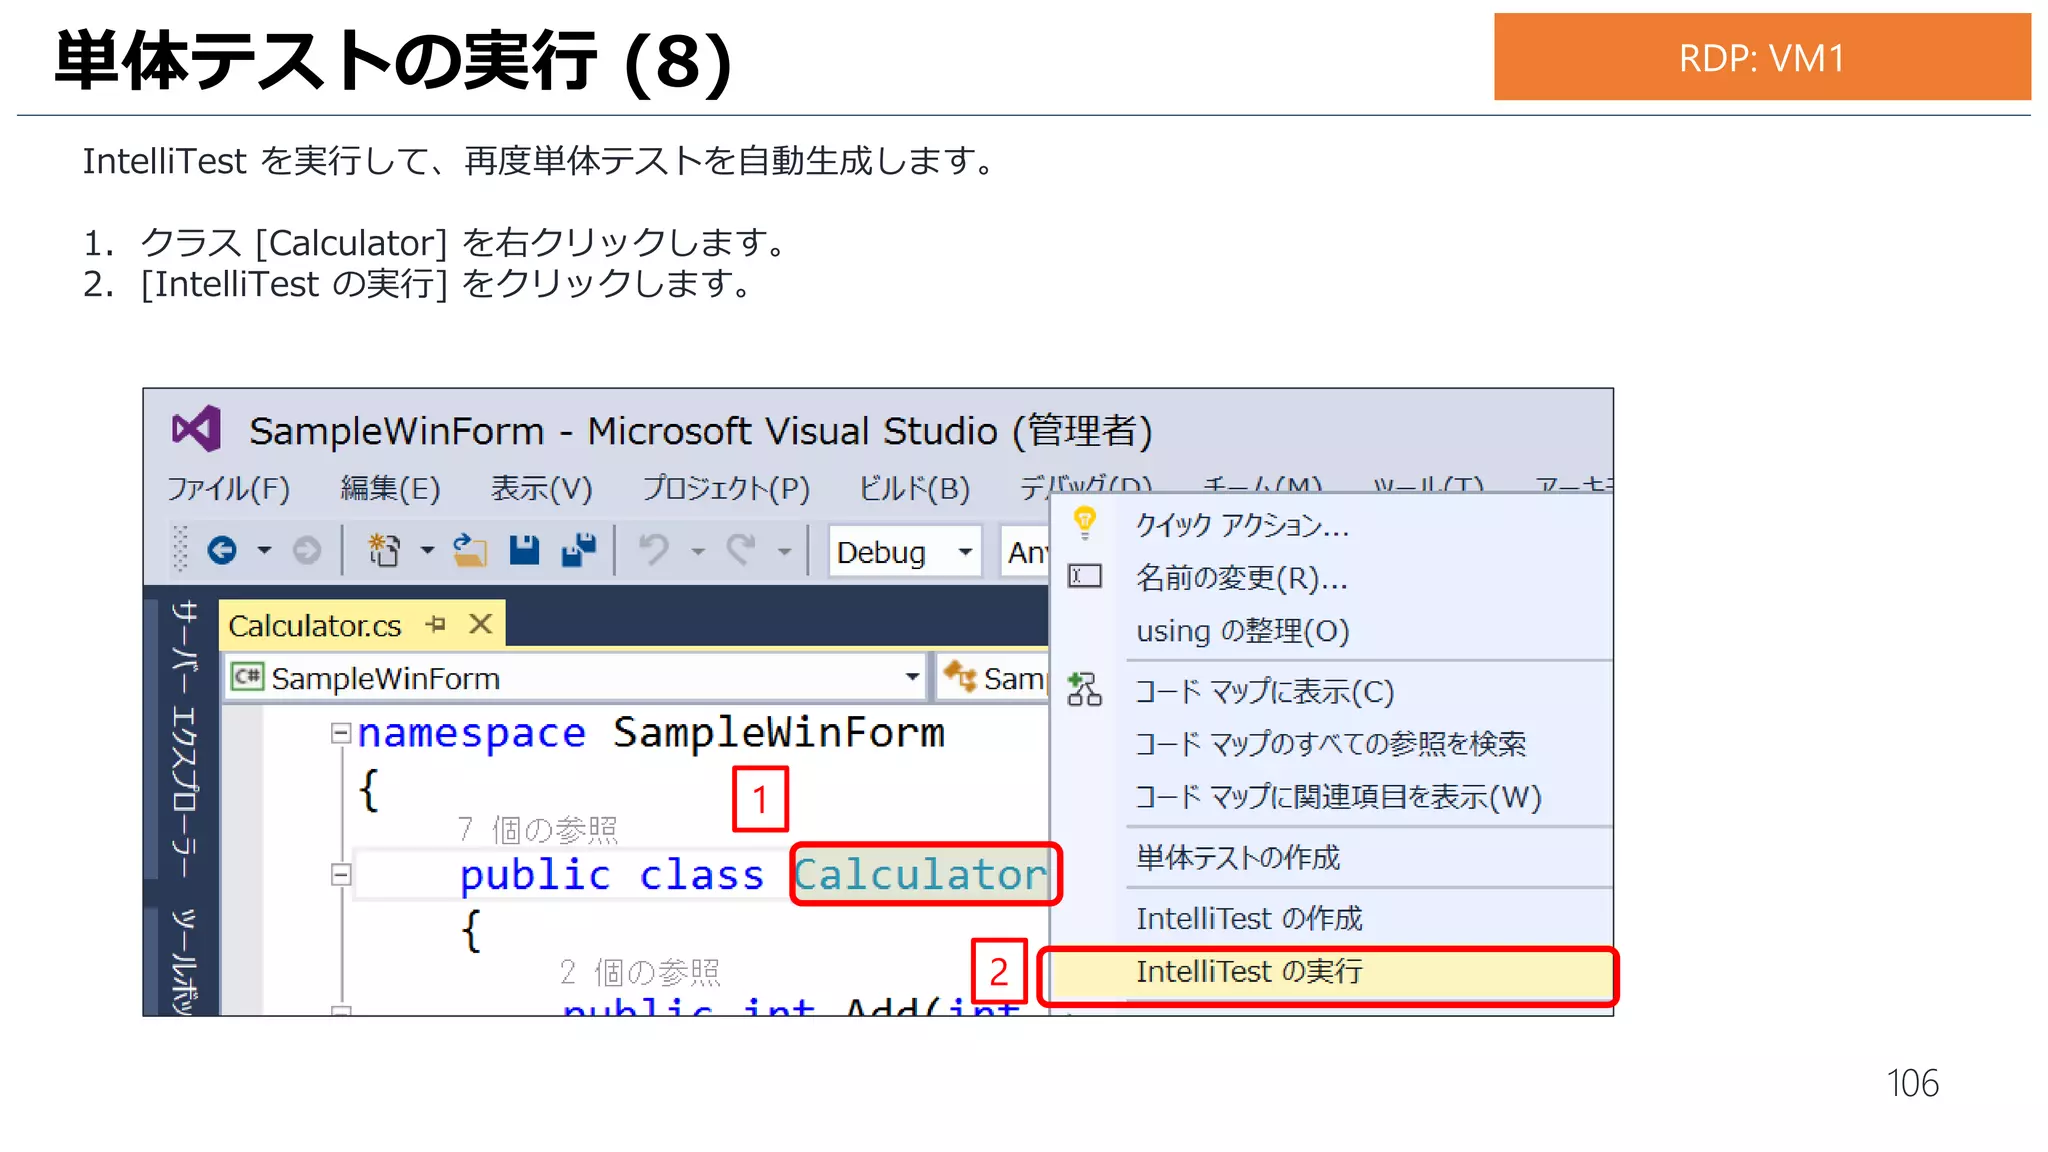Open the 表示(V) menu
The height and width of the screenshot is (1152, 2048).
pos(541,488)
